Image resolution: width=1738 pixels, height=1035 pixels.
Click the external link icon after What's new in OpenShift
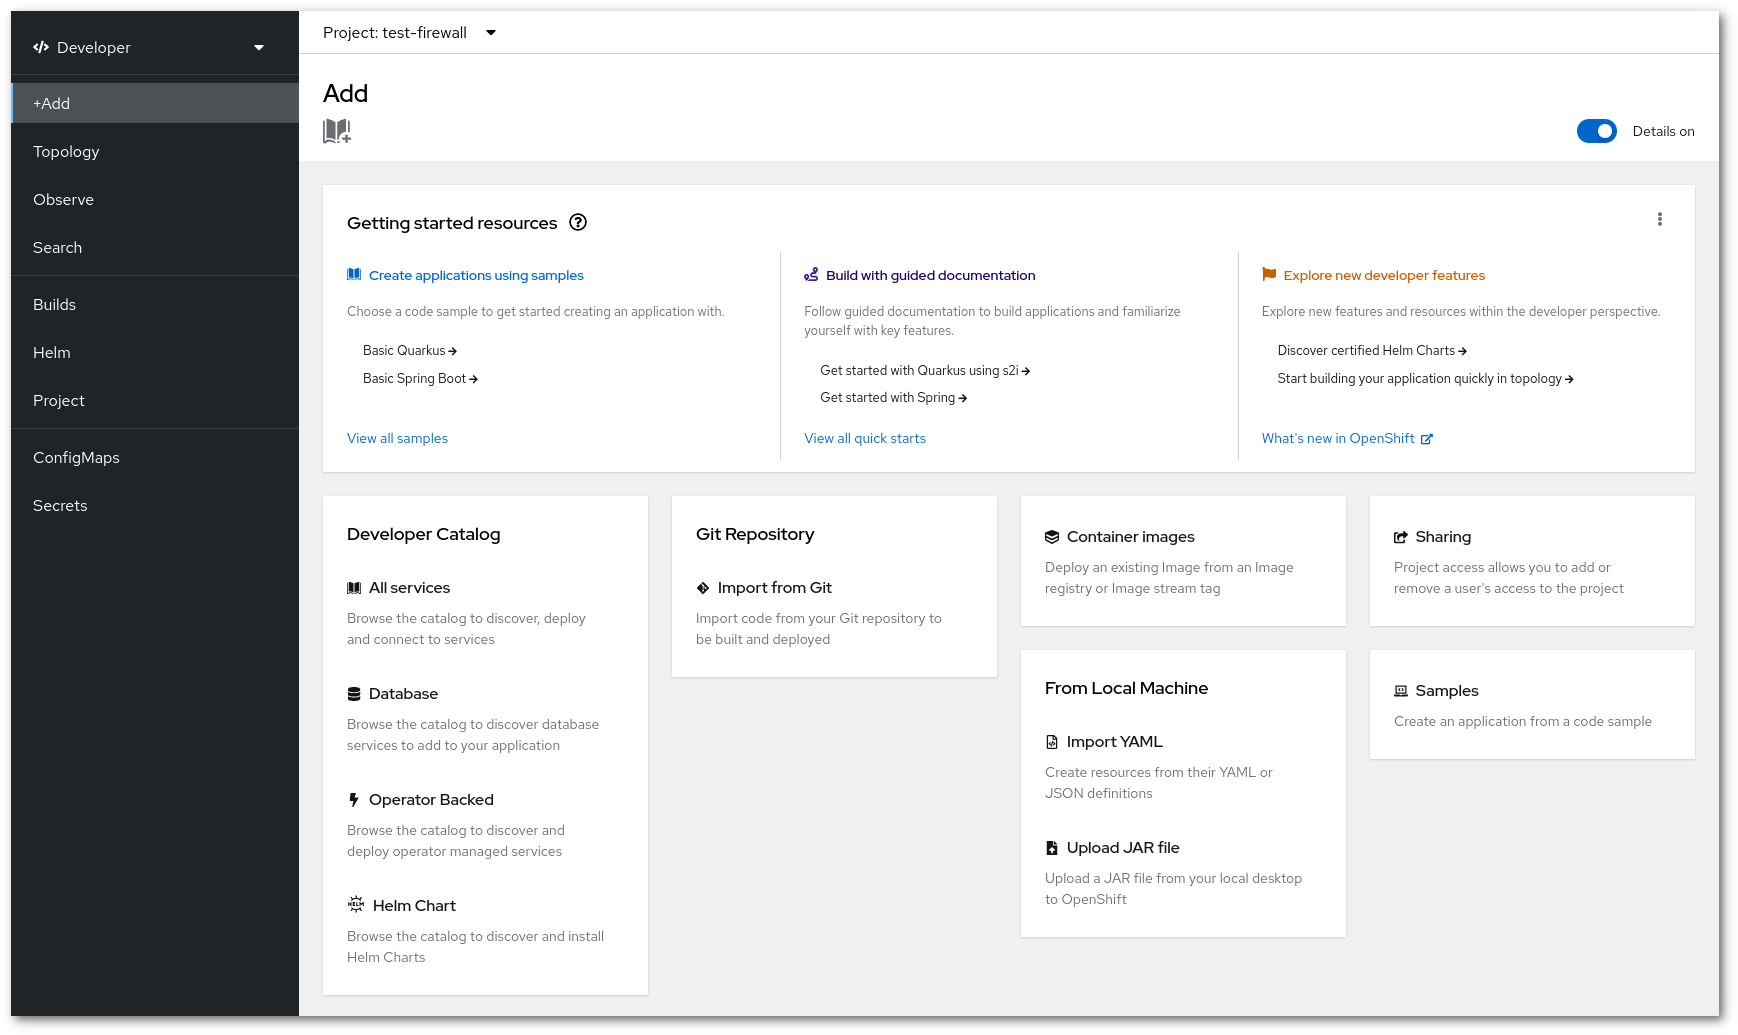point(1427,439)
